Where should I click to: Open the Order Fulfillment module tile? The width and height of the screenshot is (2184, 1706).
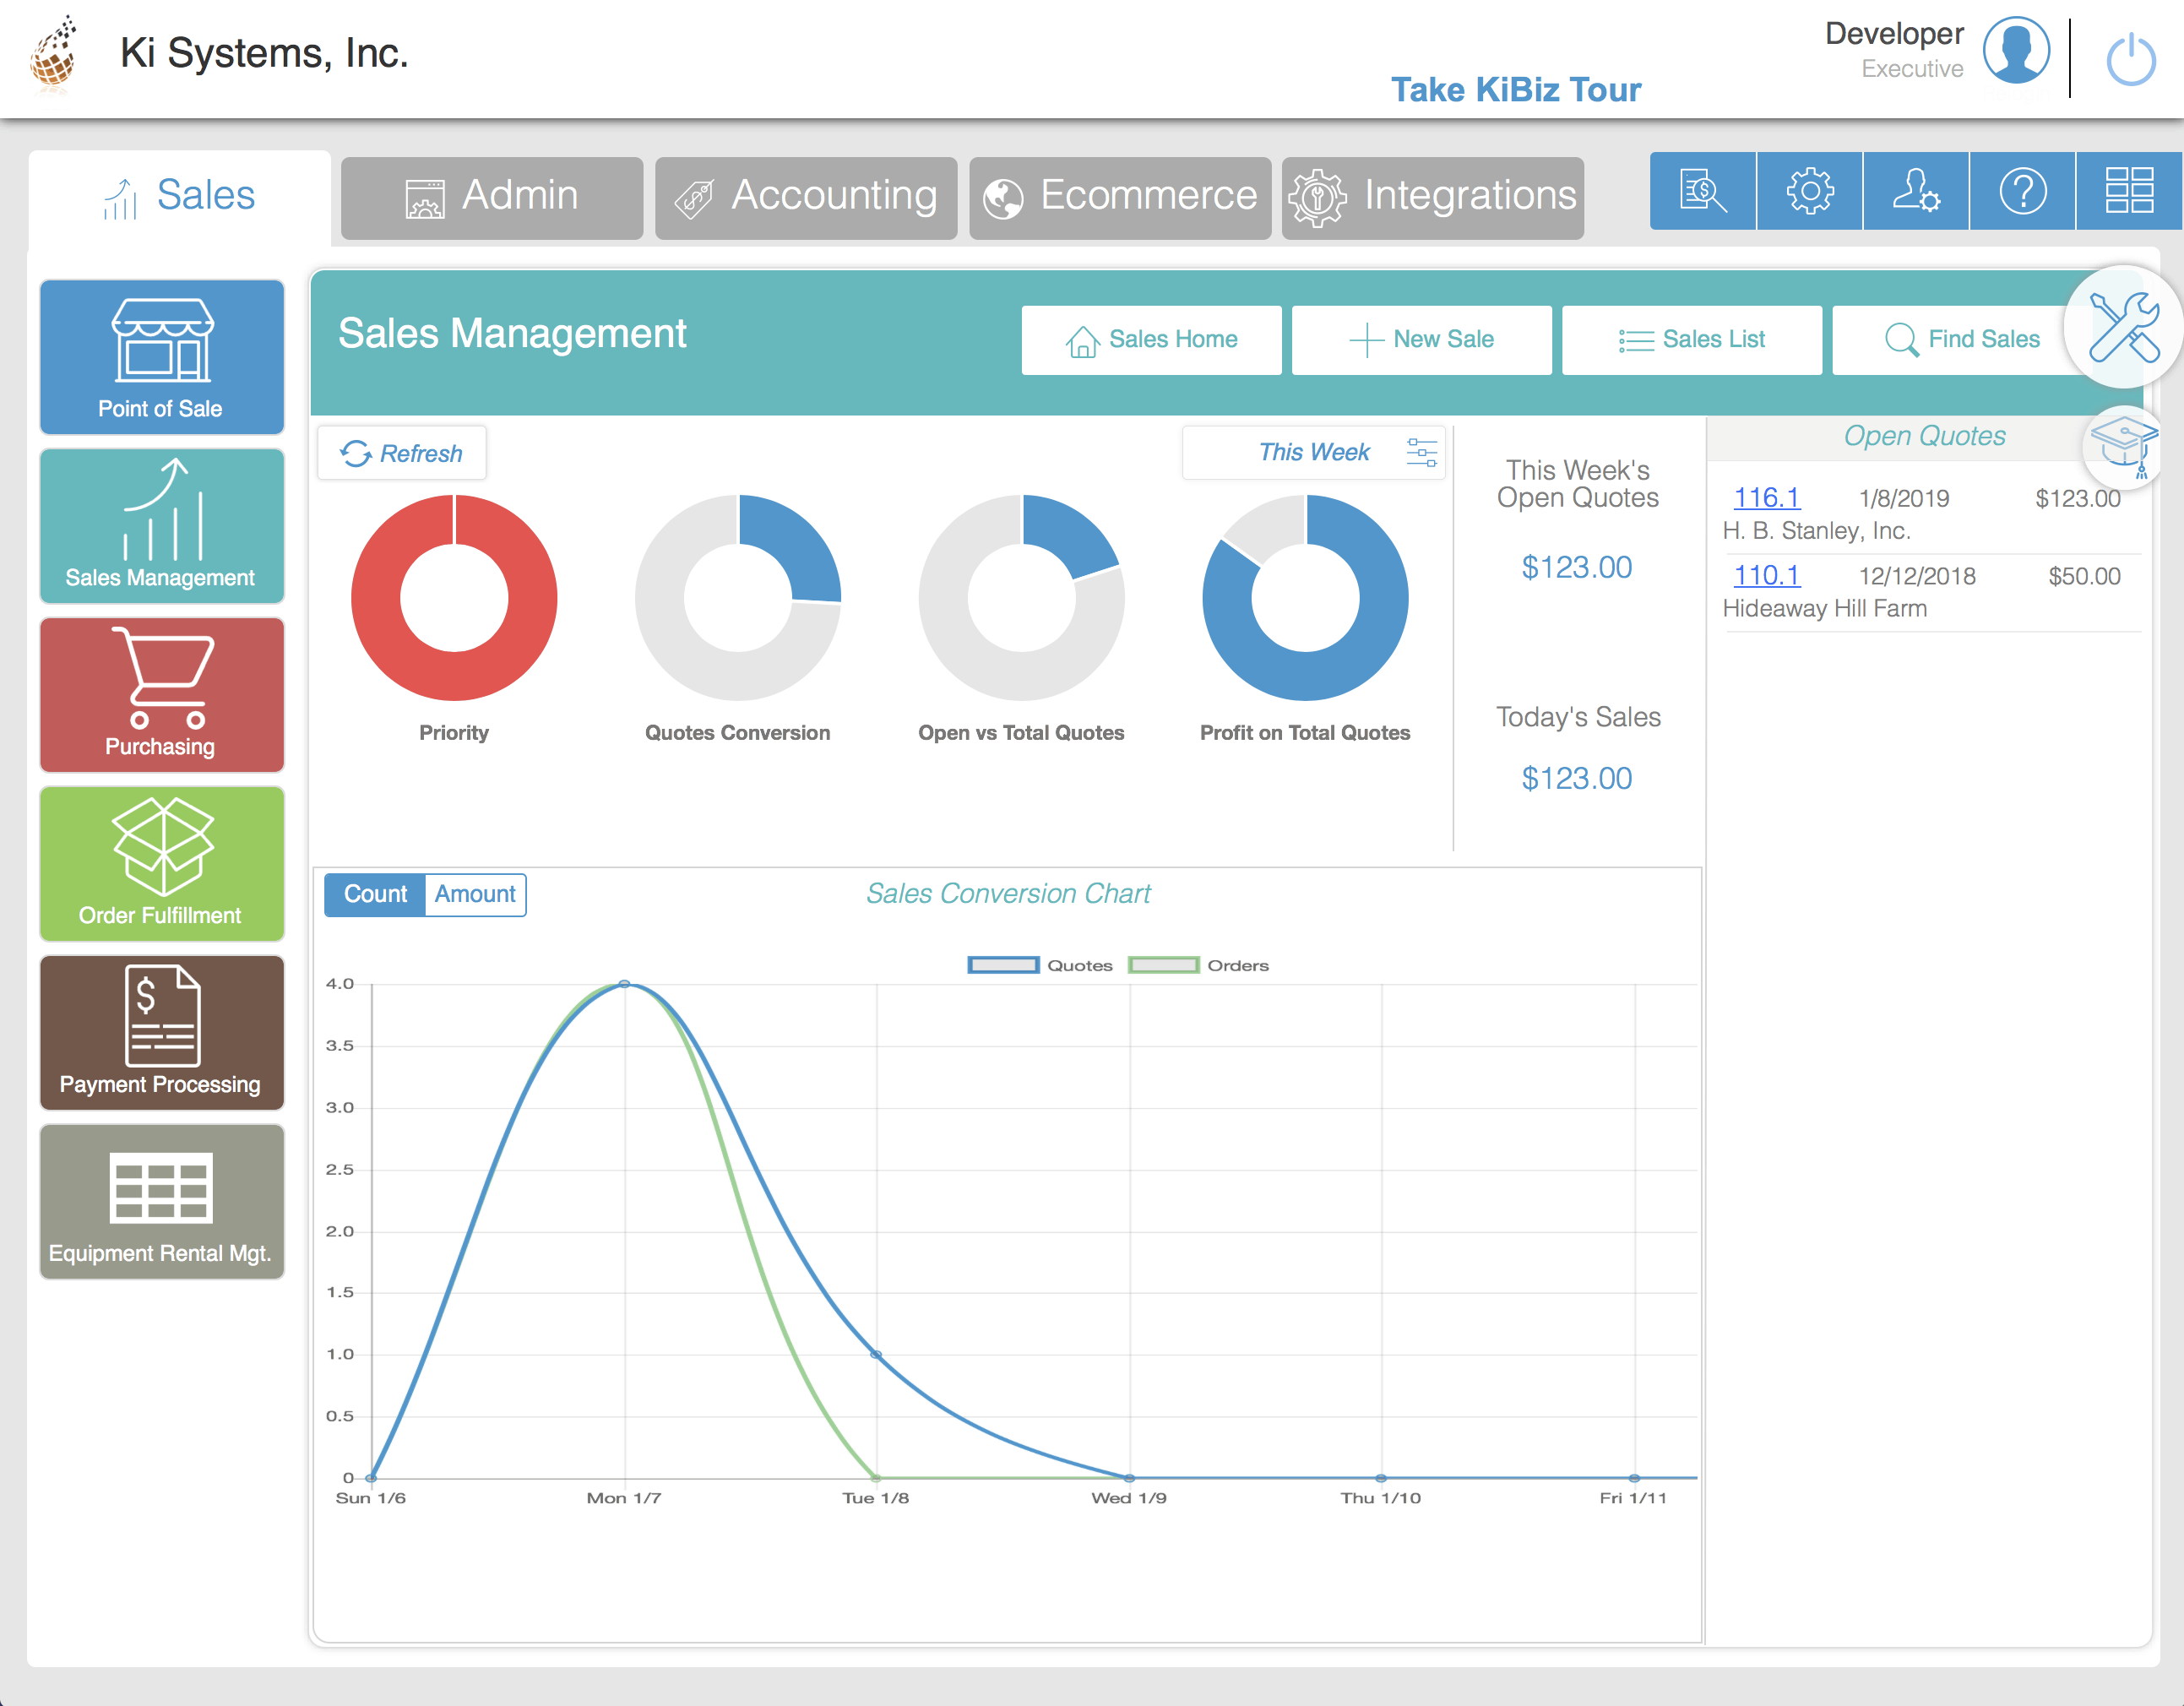pyautogui.click(x=162, y=864)
